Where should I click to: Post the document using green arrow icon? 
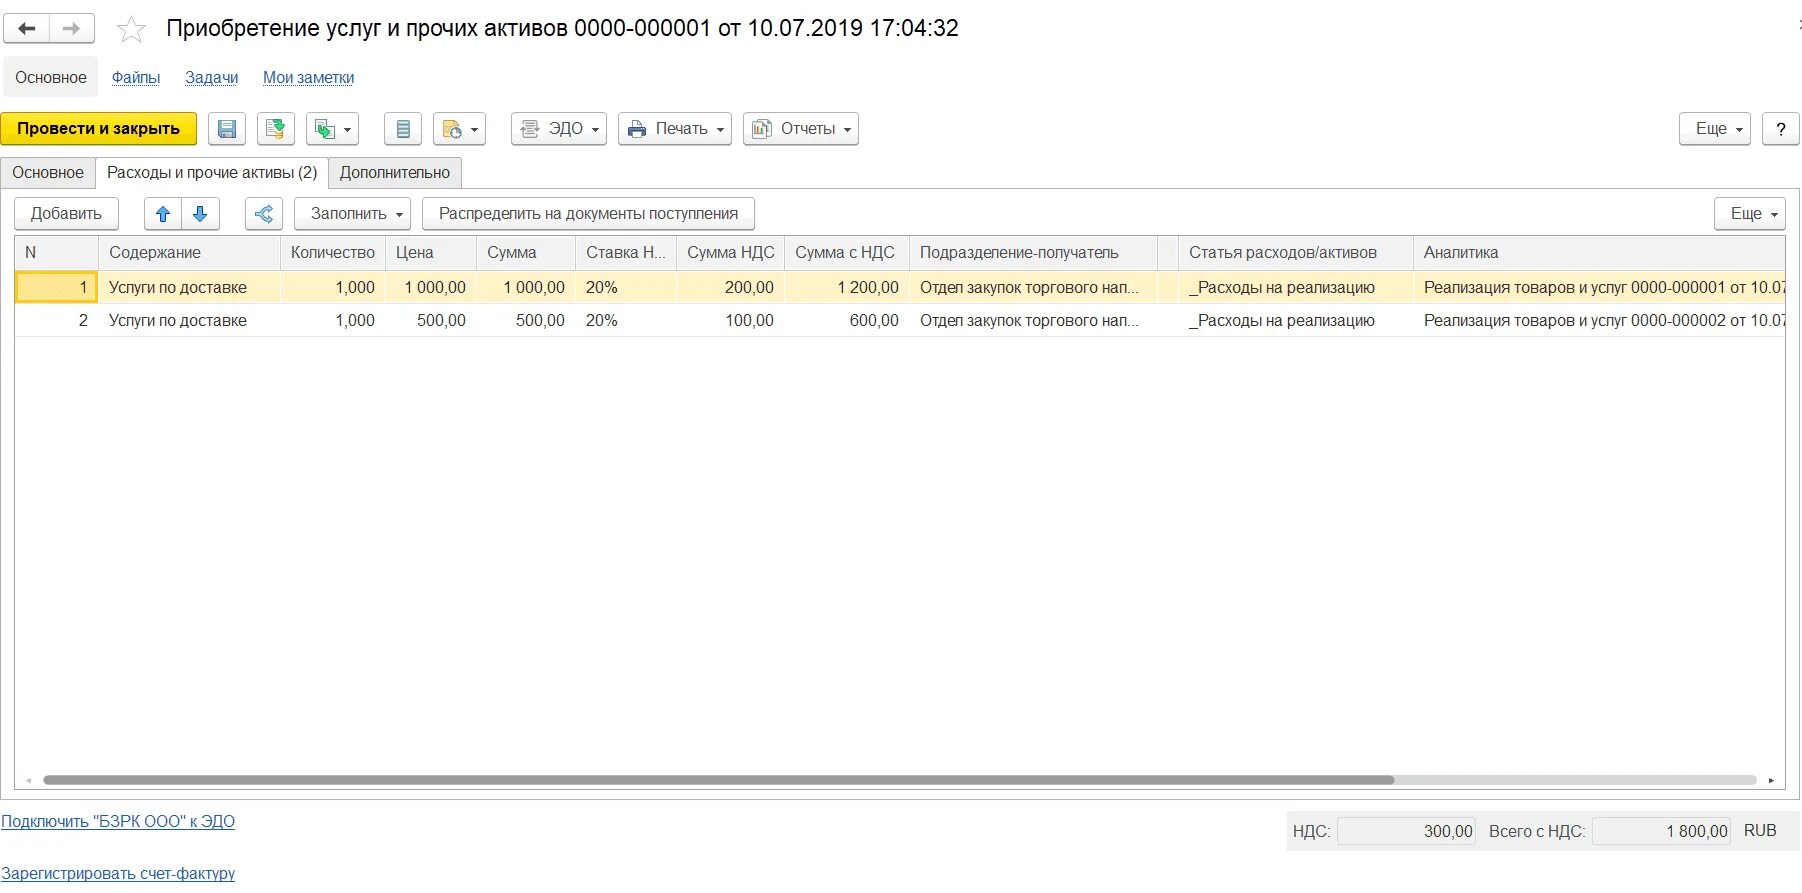point(276,129)
